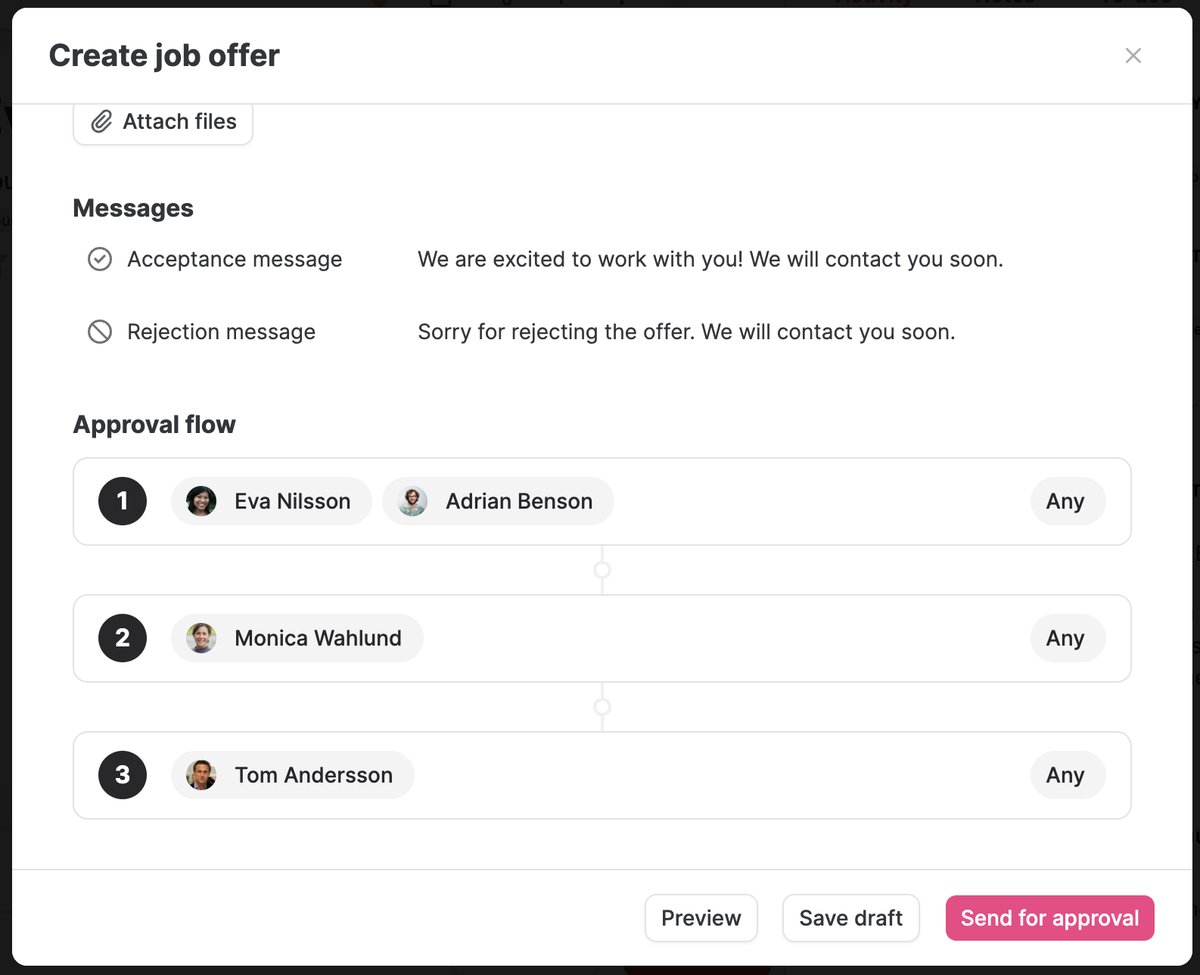This screenshot has width=1200, height=975.
Task: Edit the acceptance message text
Action: [x=710, y=260]
